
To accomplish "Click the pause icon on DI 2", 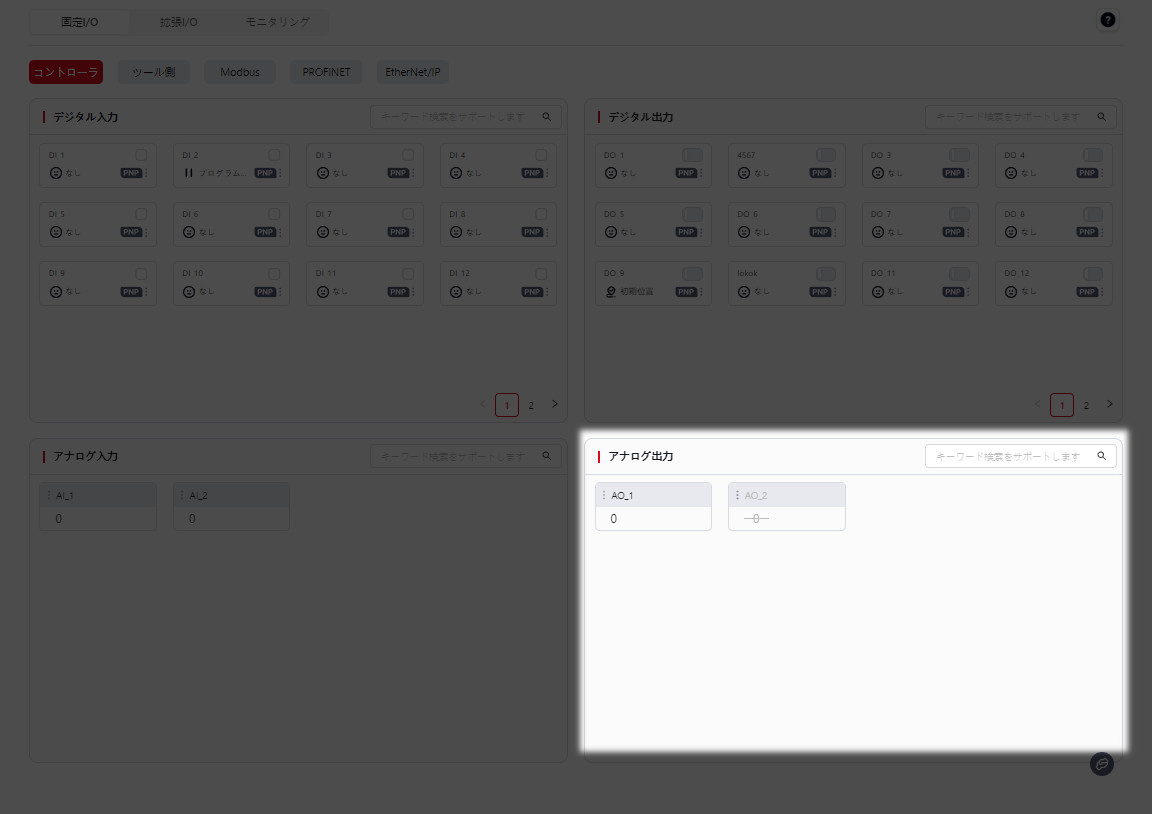I will [188, 173].
